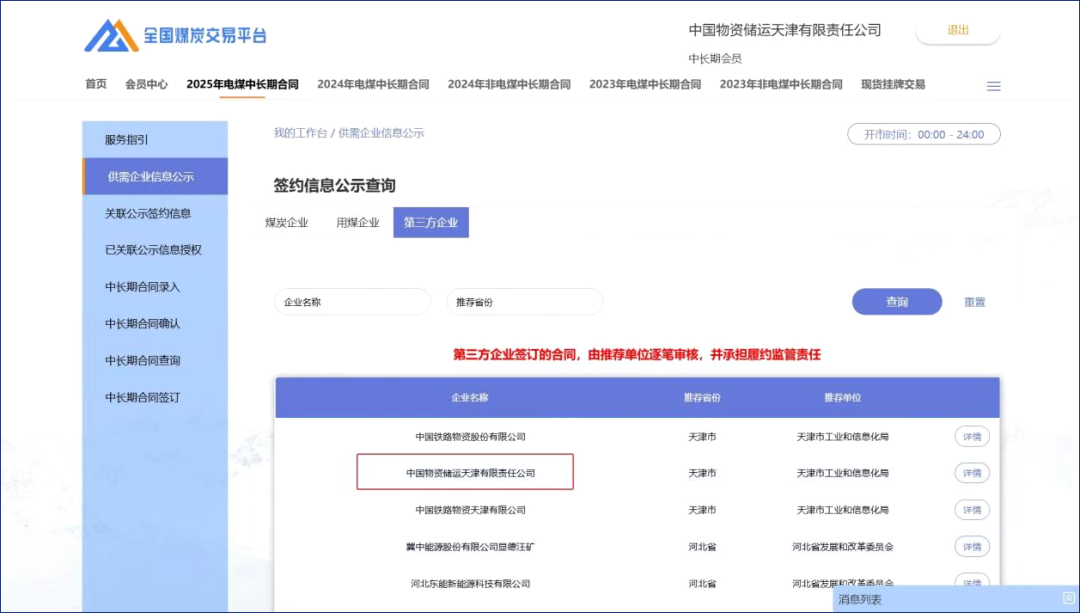This screenshot has height=613, width=1080.
Task: Switch to the 煤炭企业 tab
Action: tap(287, 222)
